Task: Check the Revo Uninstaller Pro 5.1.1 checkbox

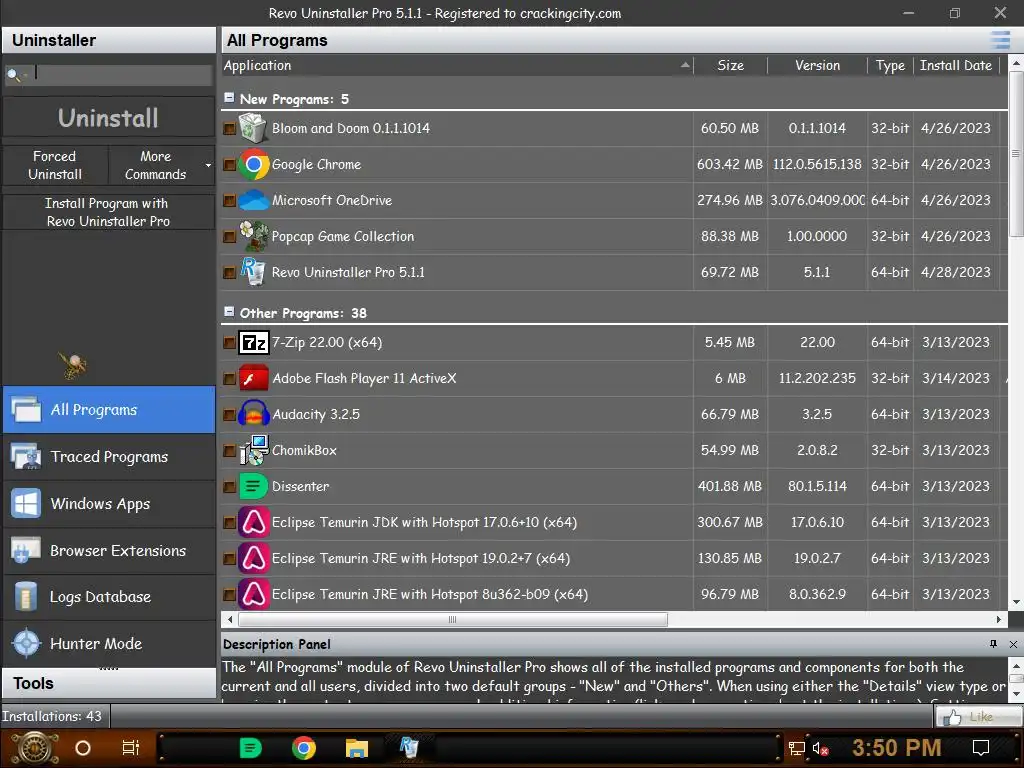Action: pos(229,272)
